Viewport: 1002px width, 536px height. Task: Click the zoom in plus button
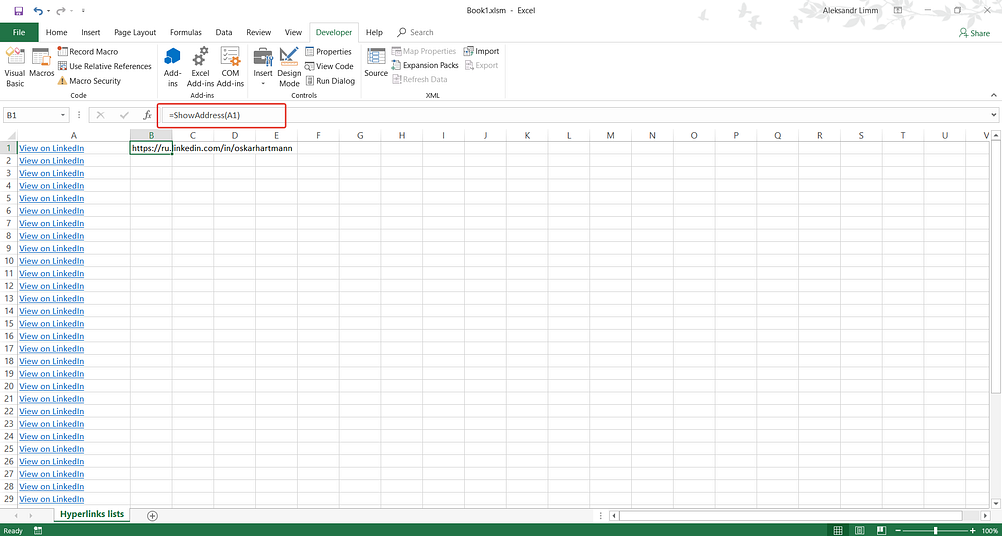coord(972,530)
